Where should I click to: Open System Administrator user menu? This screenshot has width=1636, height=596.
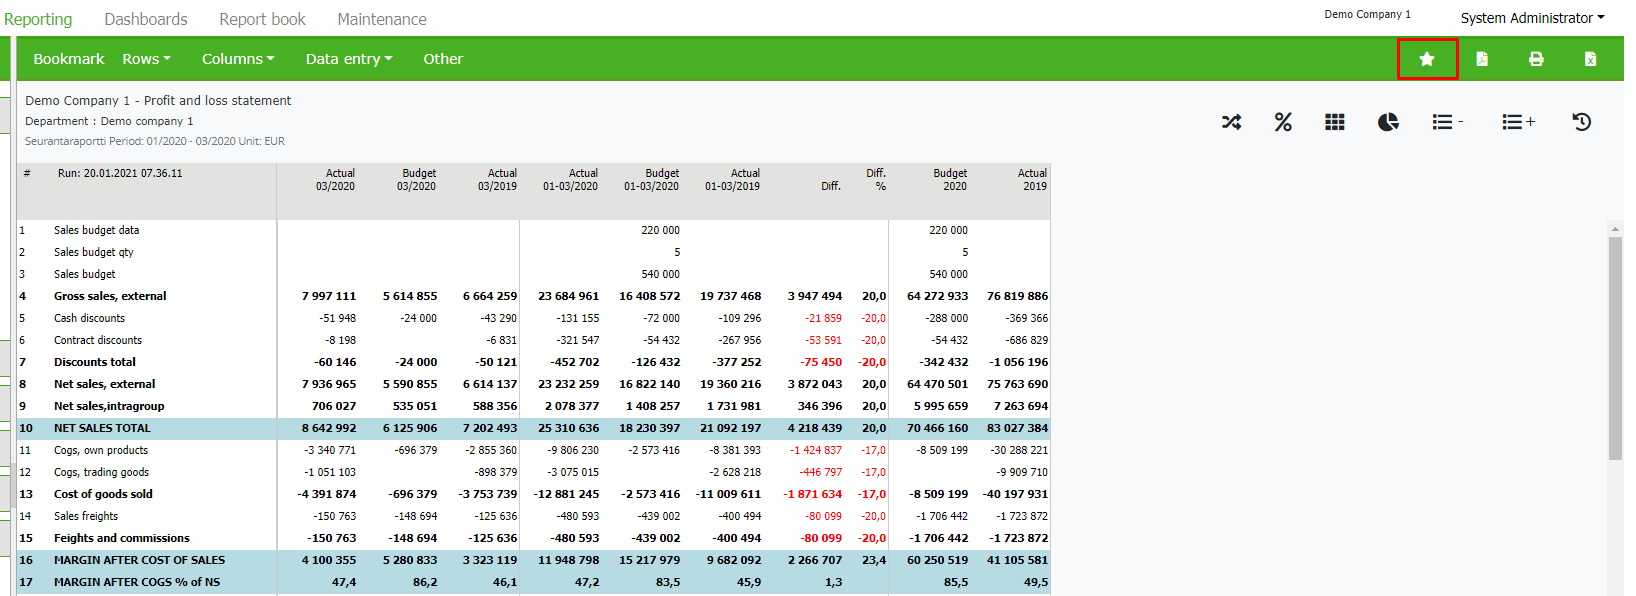tap(1532, 18)
